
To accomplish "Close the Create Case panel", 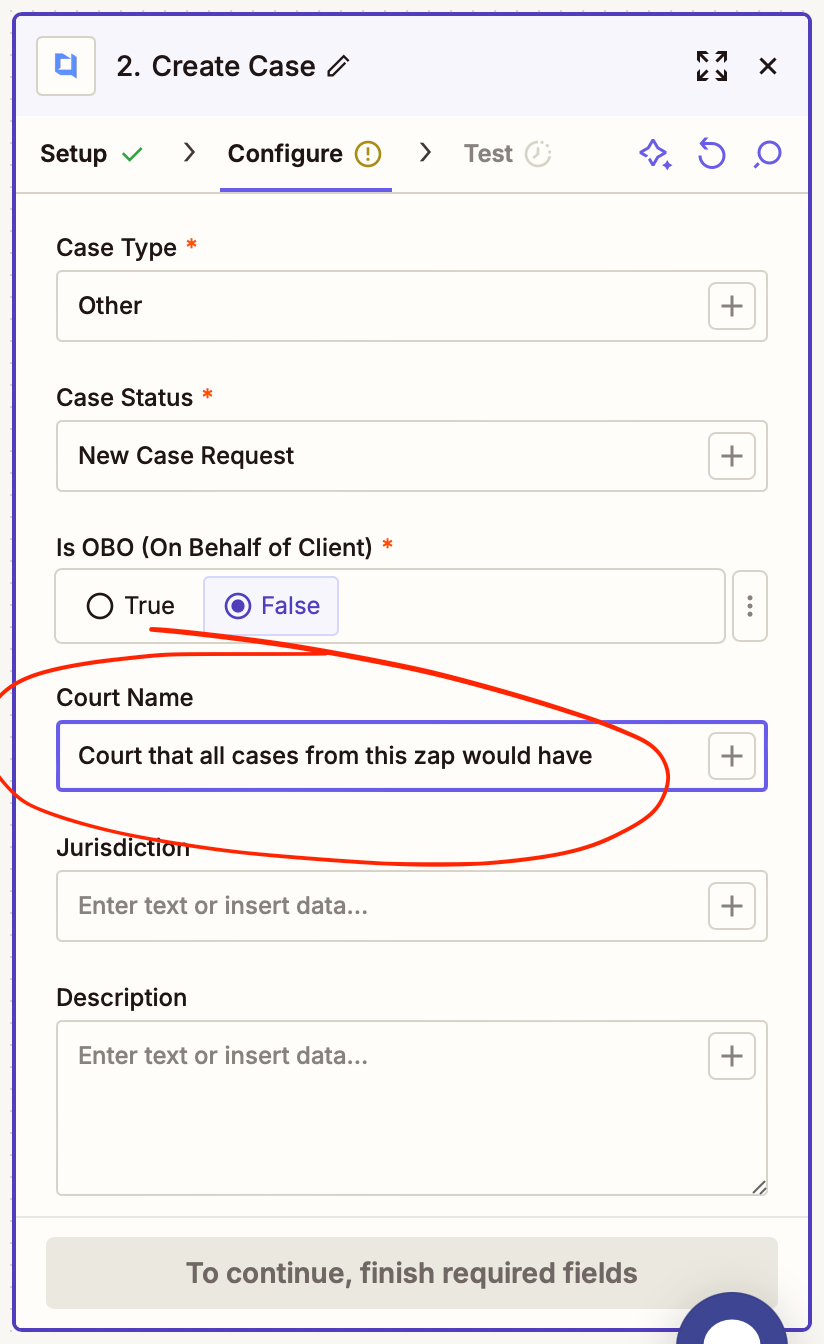I will tap(768, 67).
